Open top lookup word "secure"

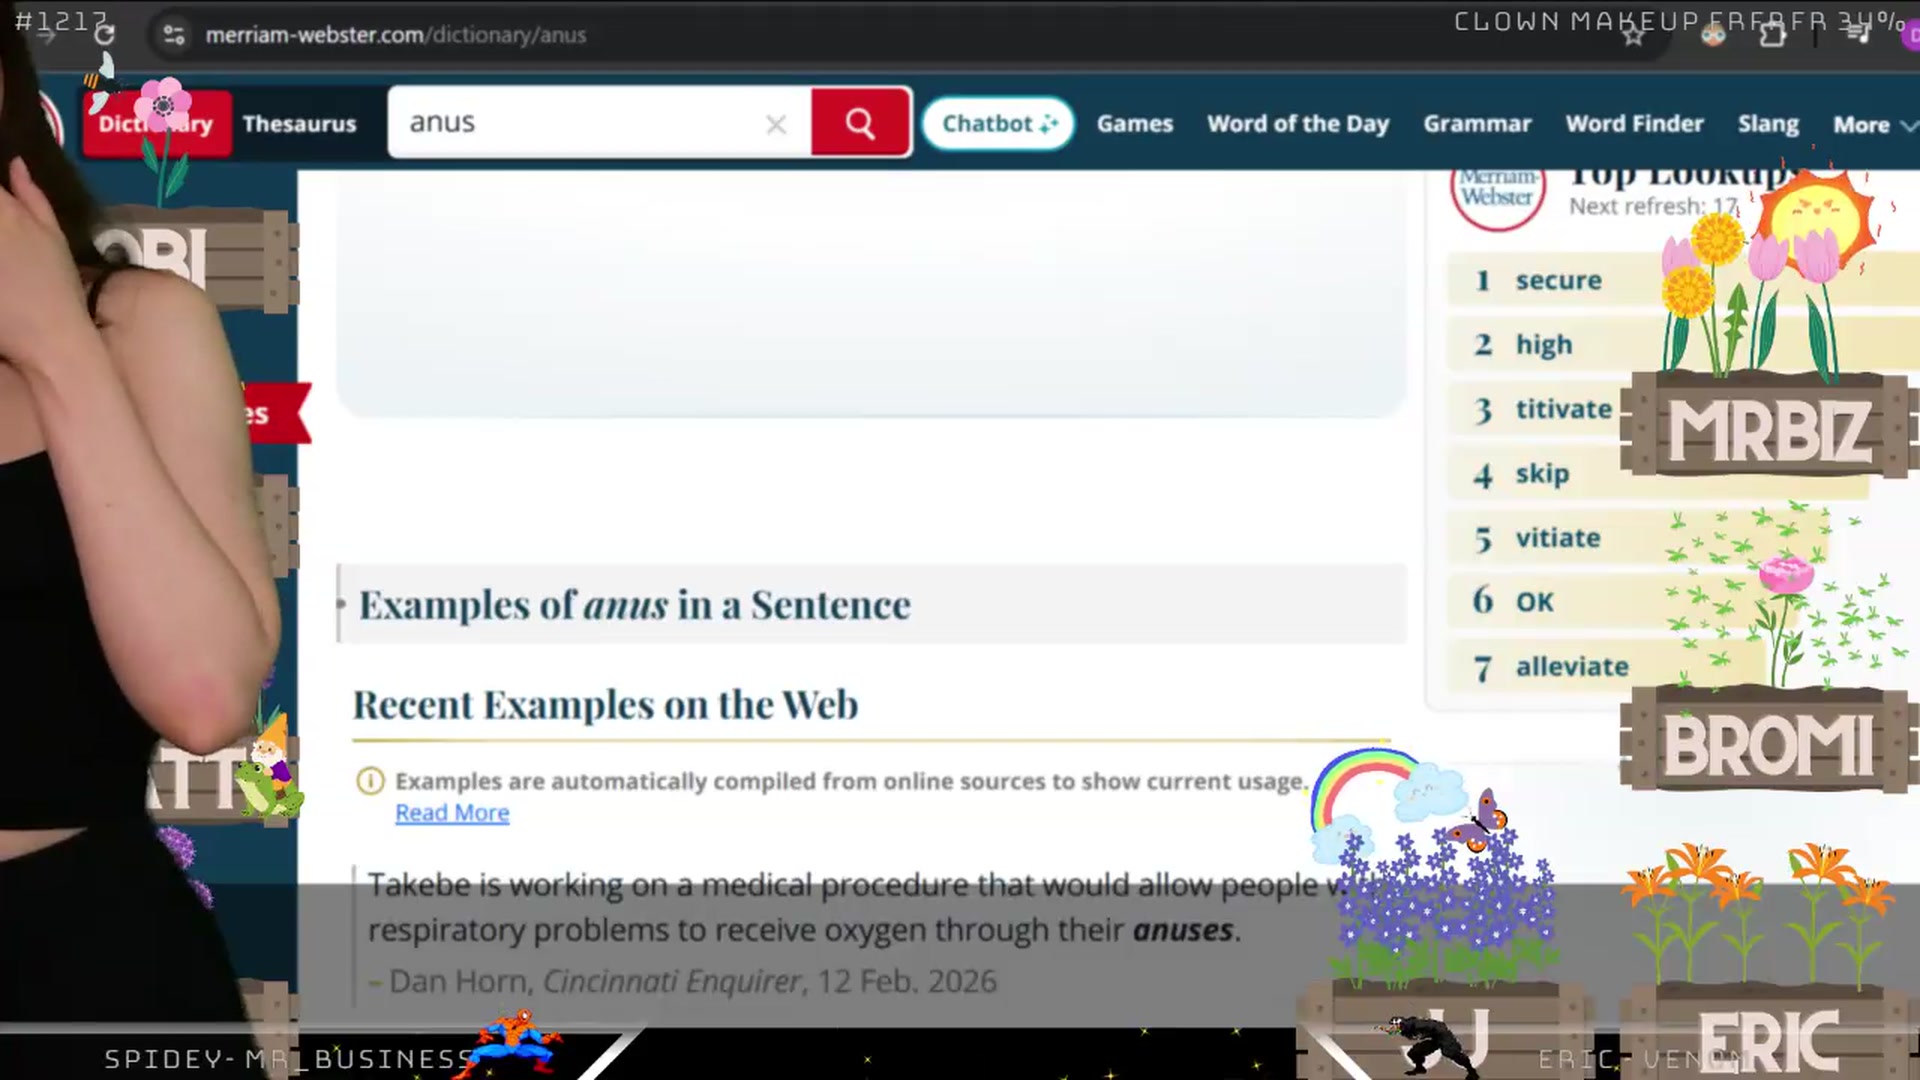coord(1558,281)
